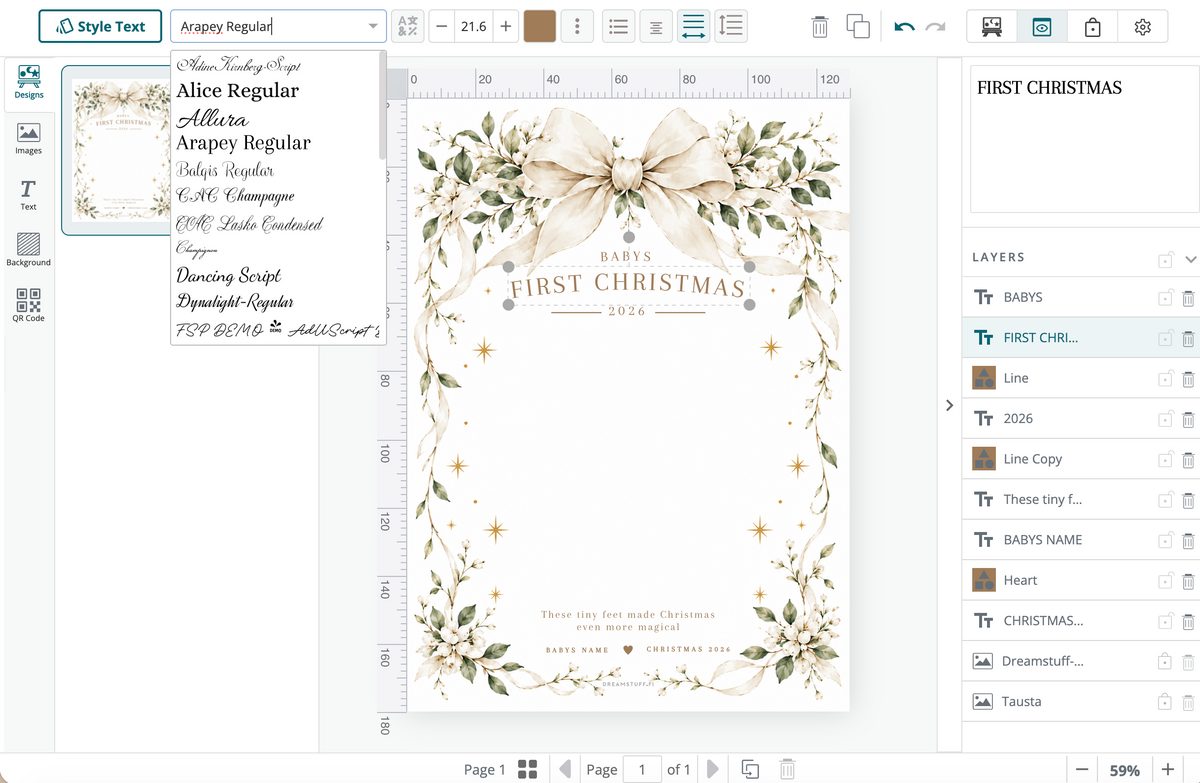
Task: Click the Style Text button
Action: tap(100, 27)
